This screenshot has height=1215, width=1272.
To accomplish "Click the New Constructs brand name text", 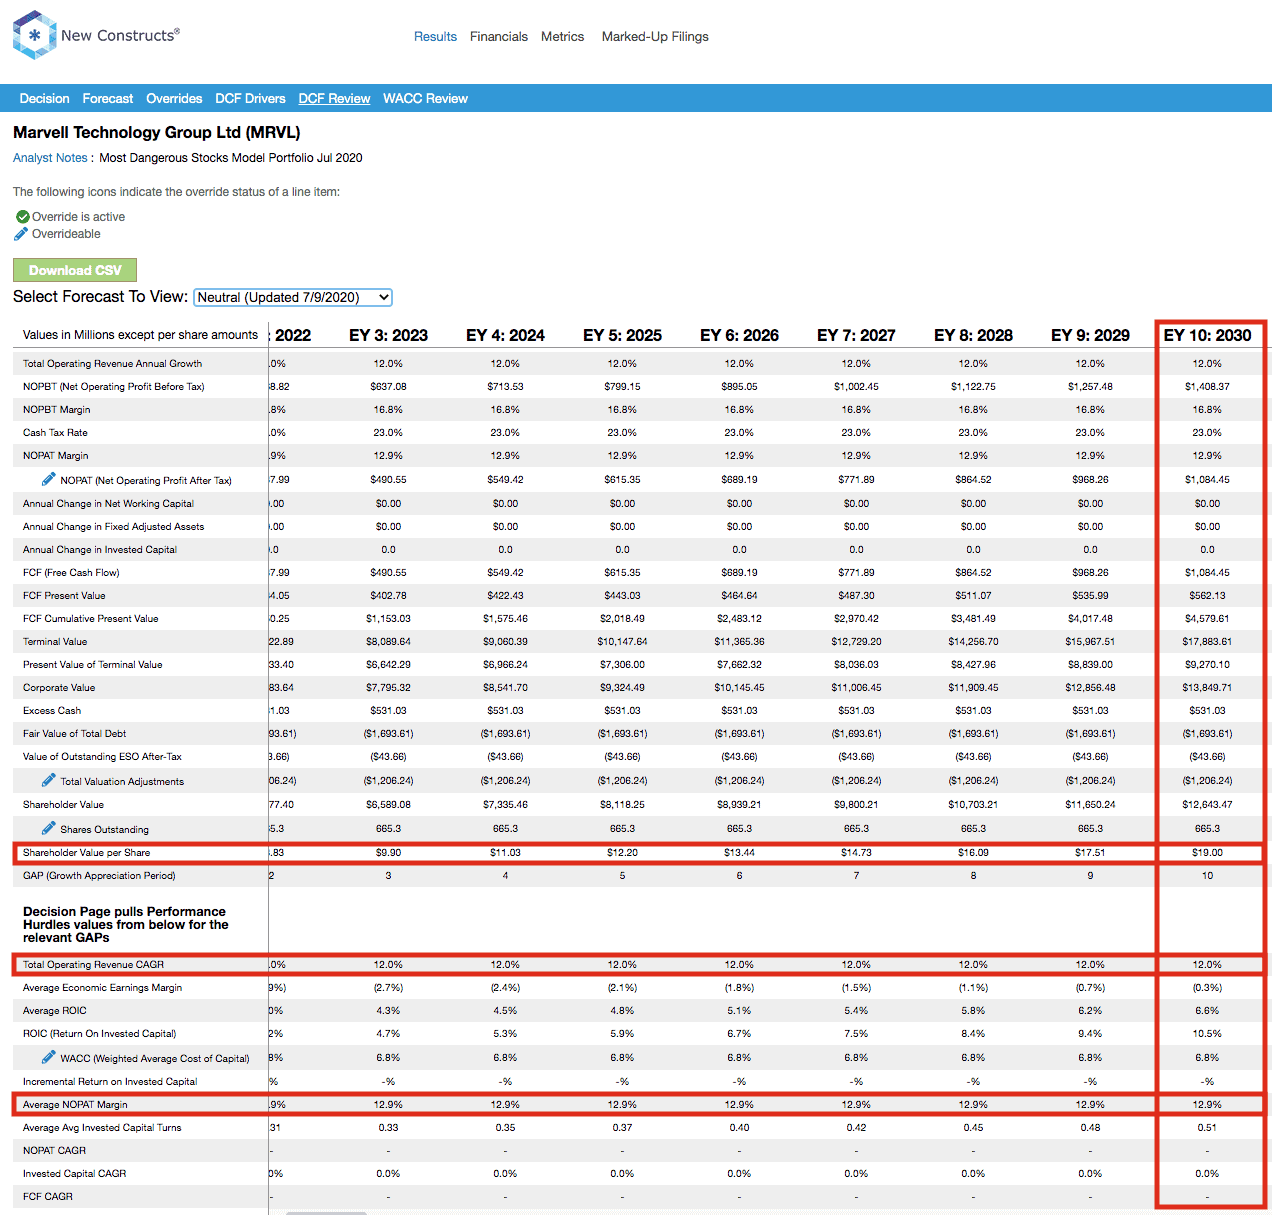I will tap(120, 35).
